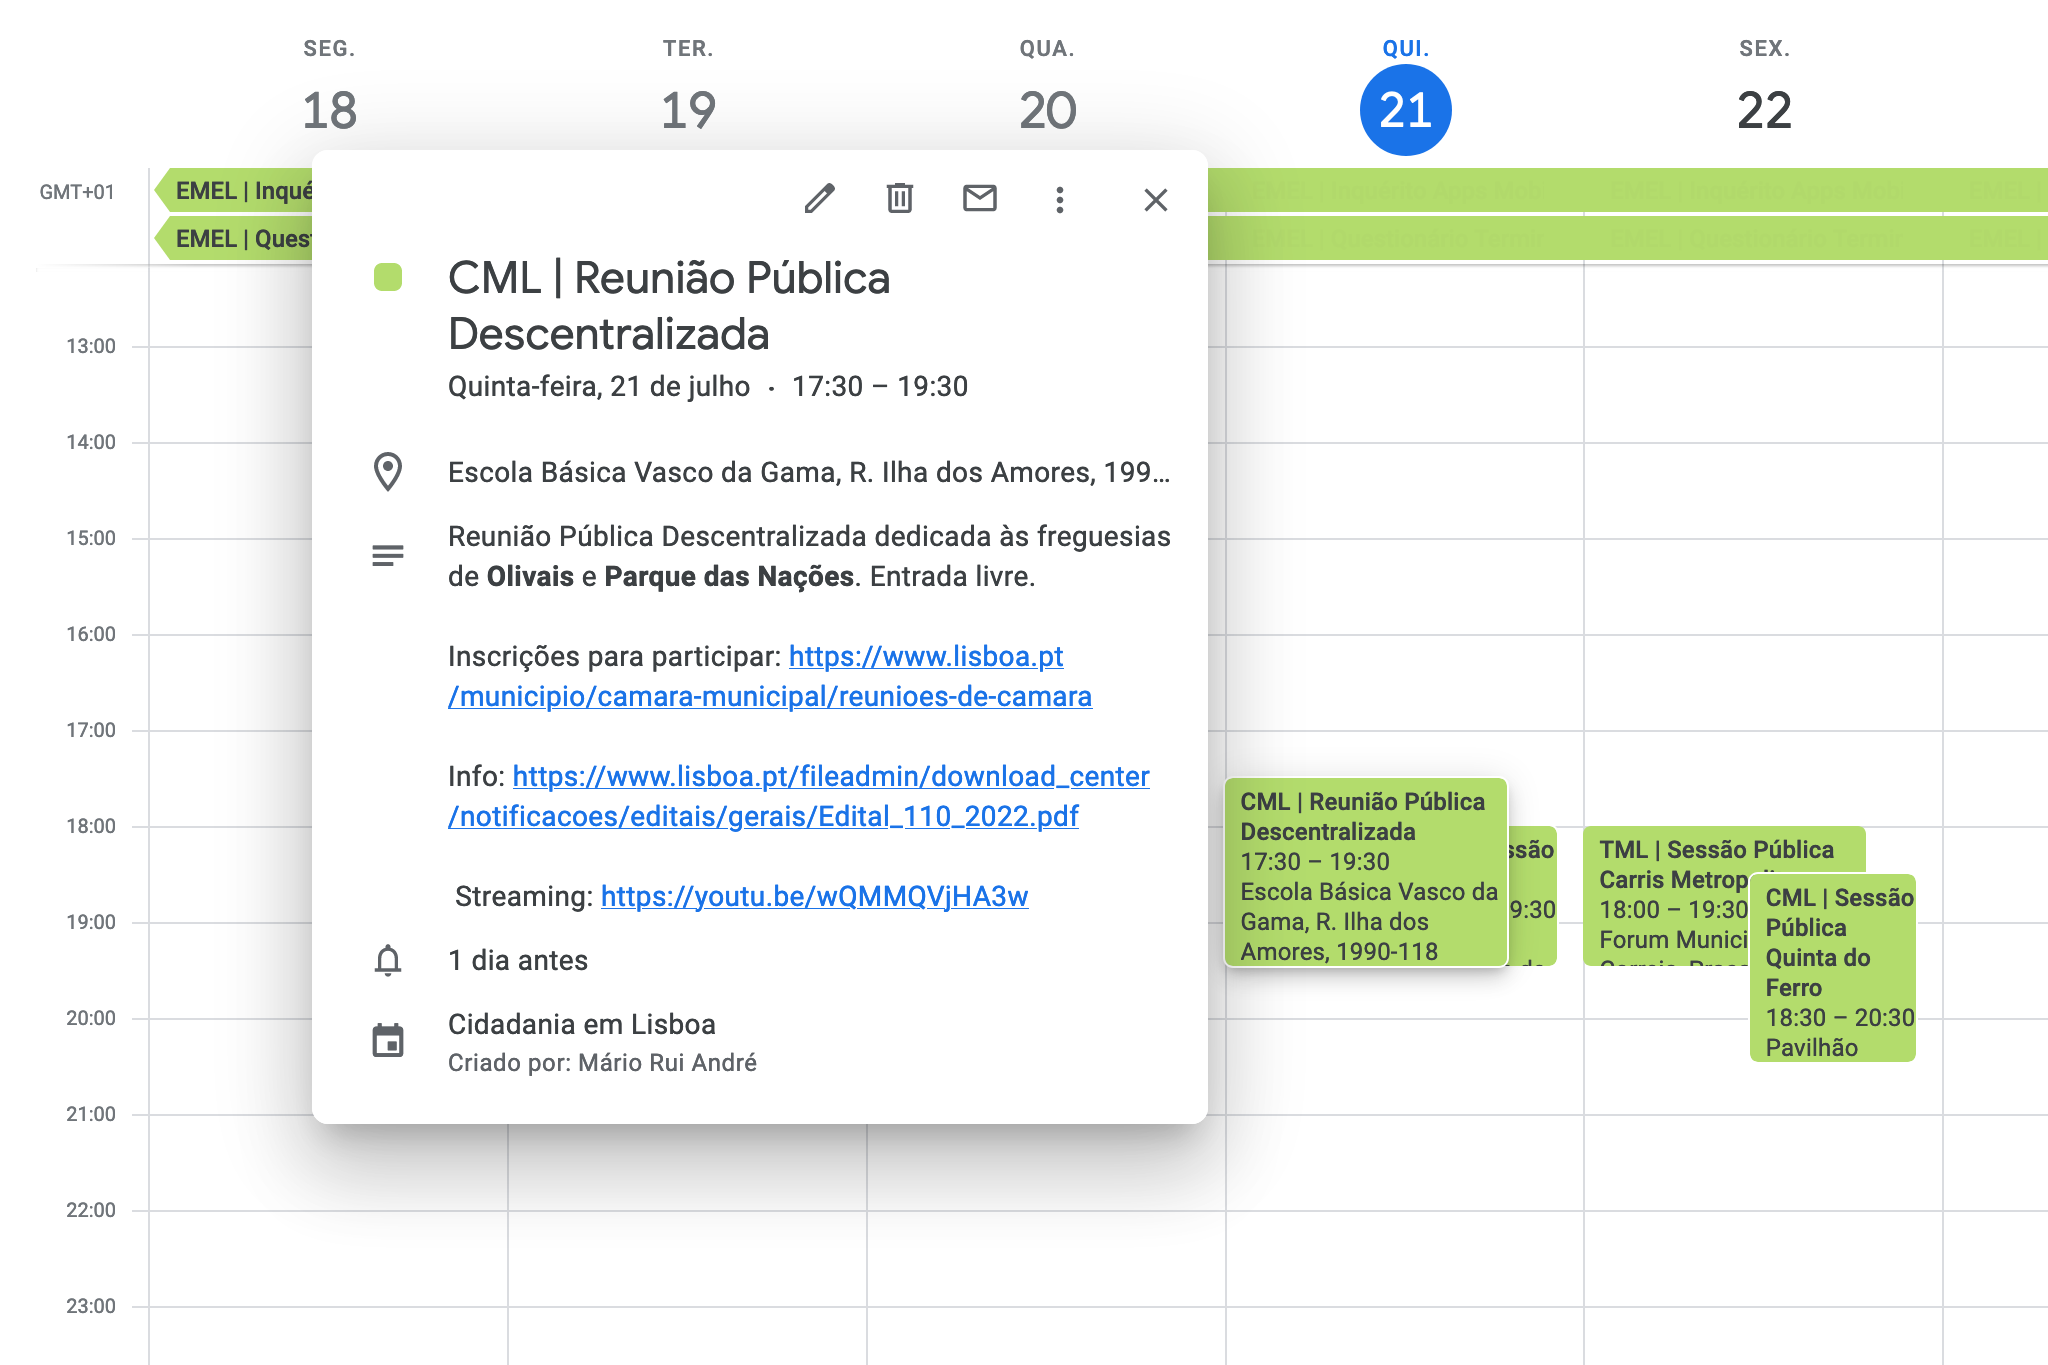Open the three-dot options menu

(1060, 199)
